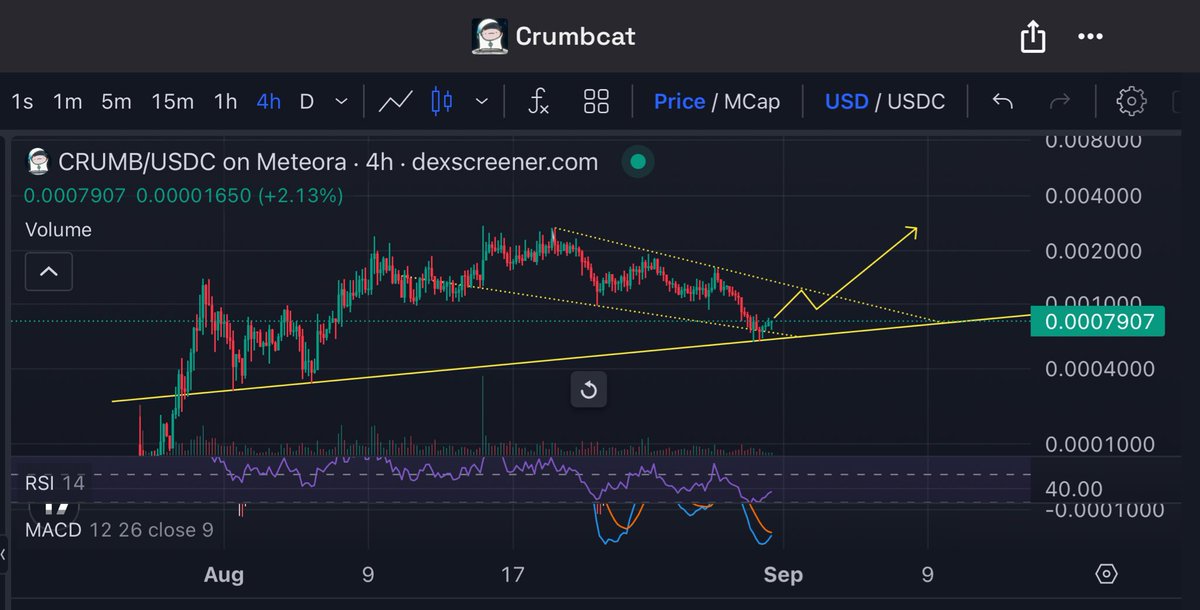Select USDC as quote currency
The image size is (1200, 610).
click(x=916, y=101)
